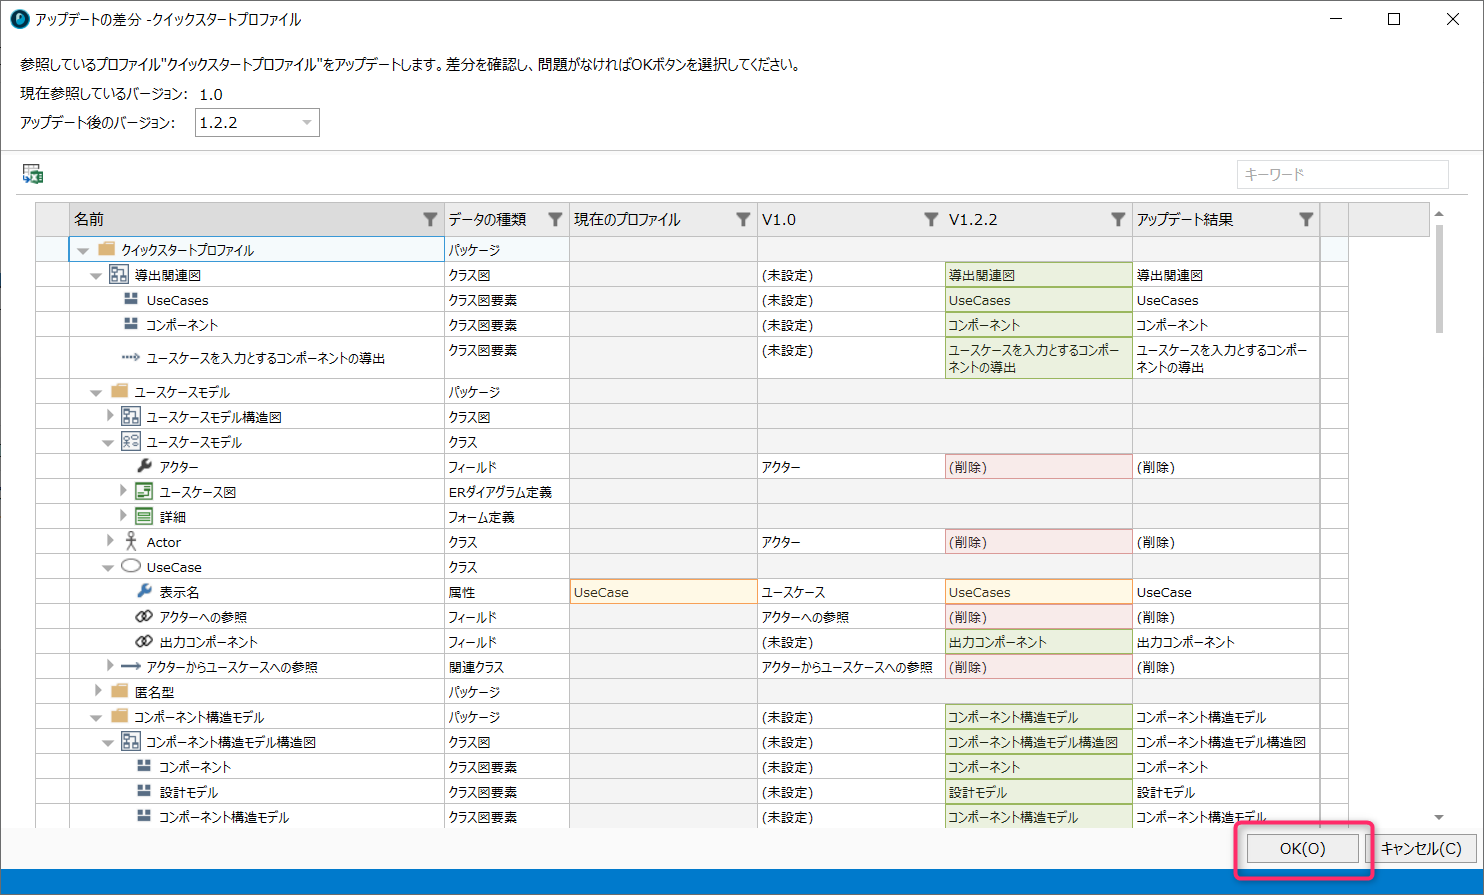The width and height of the screenshot is (1484, 895).
Task: Expand the 匿名型 package node
Action: [x=97, y=691]
